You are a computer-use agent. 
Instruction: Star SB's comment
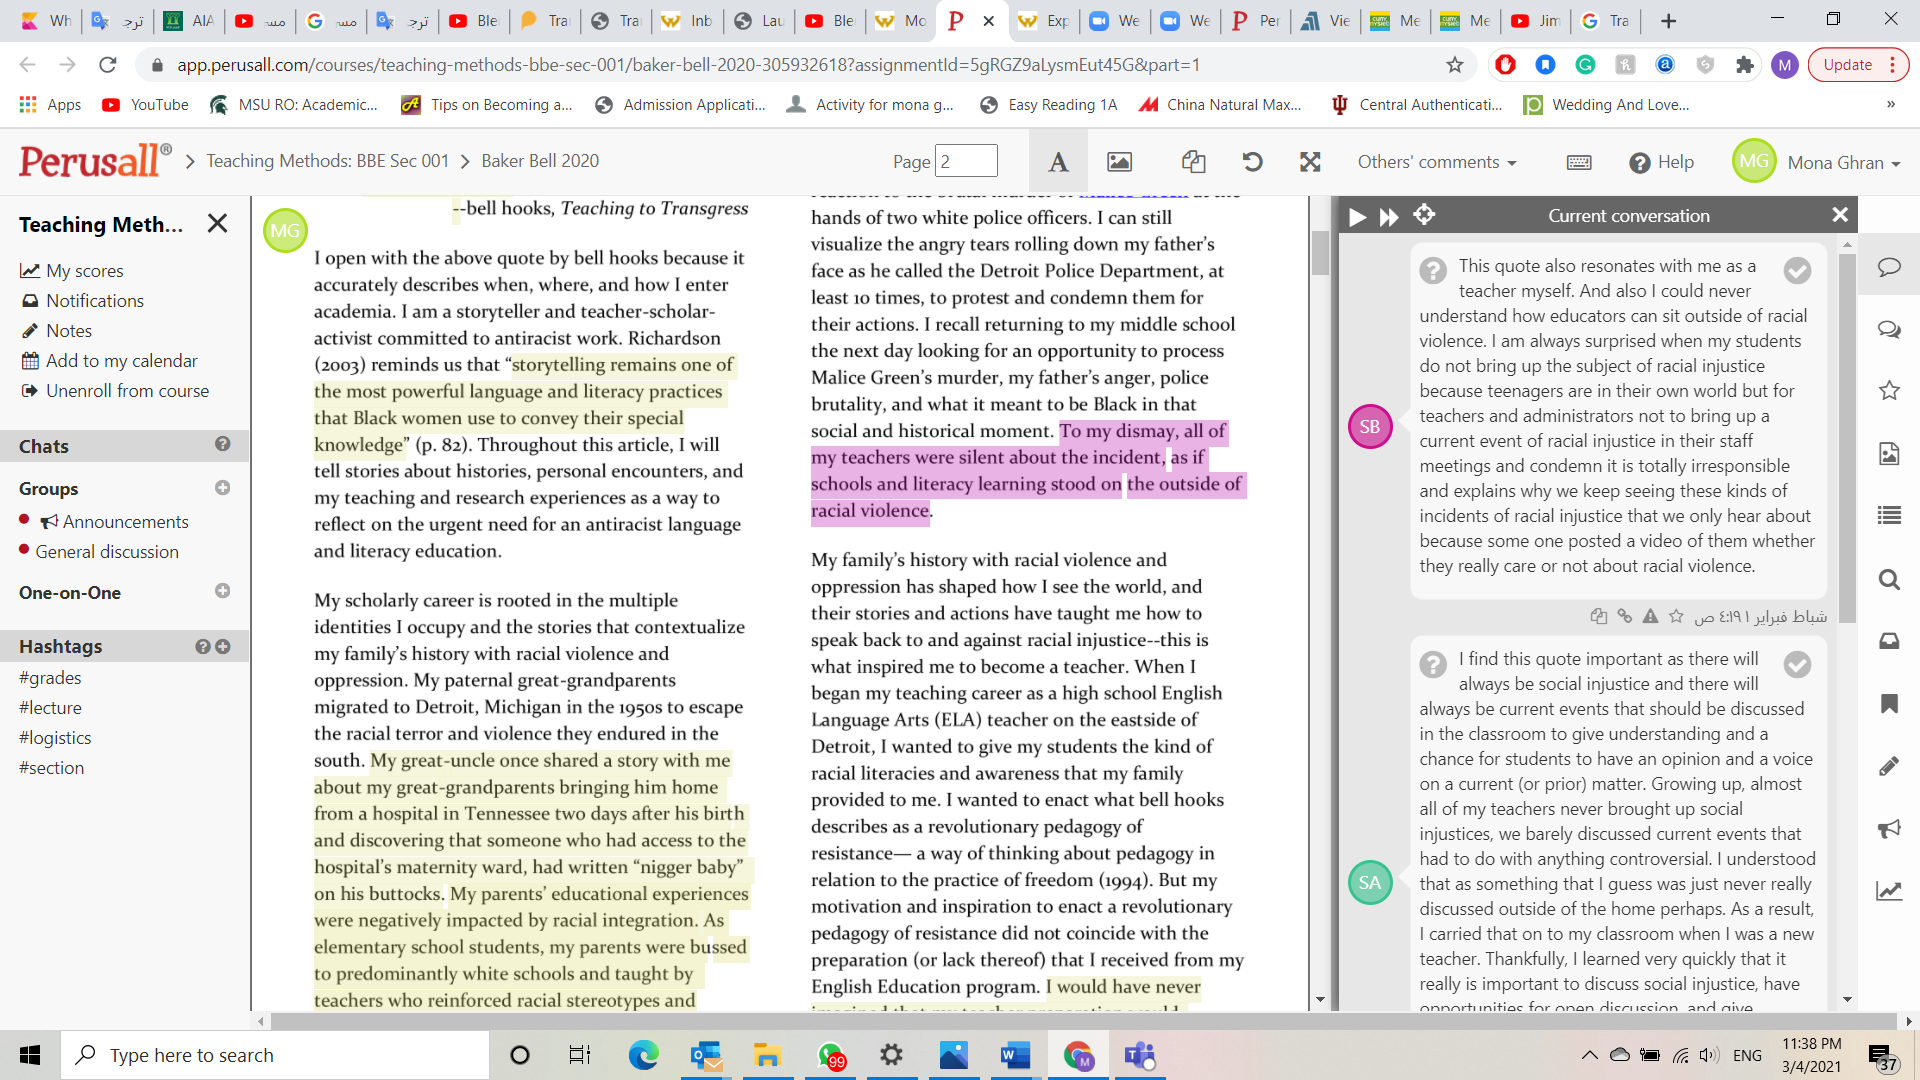1676,617
